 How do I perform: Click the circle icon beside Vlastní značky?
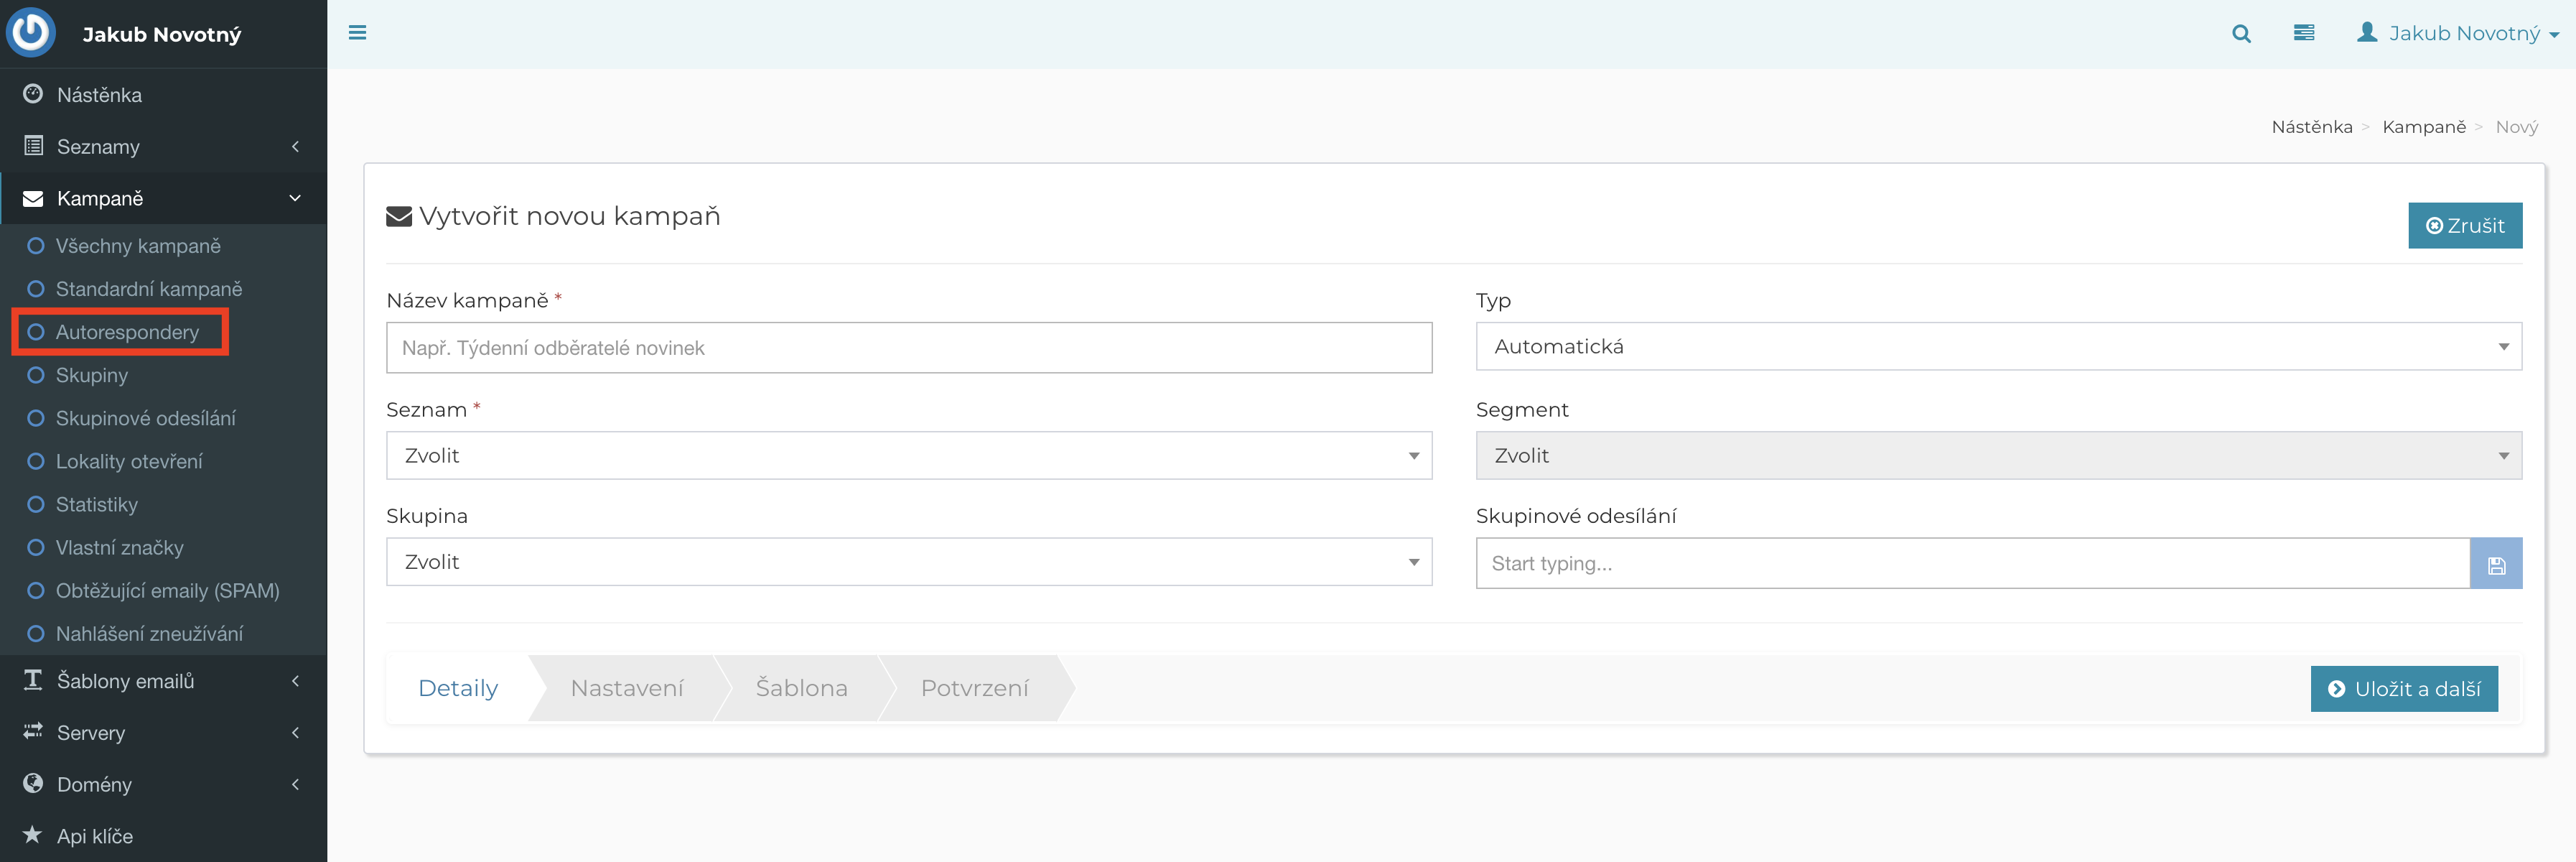[x=36, y=548]
